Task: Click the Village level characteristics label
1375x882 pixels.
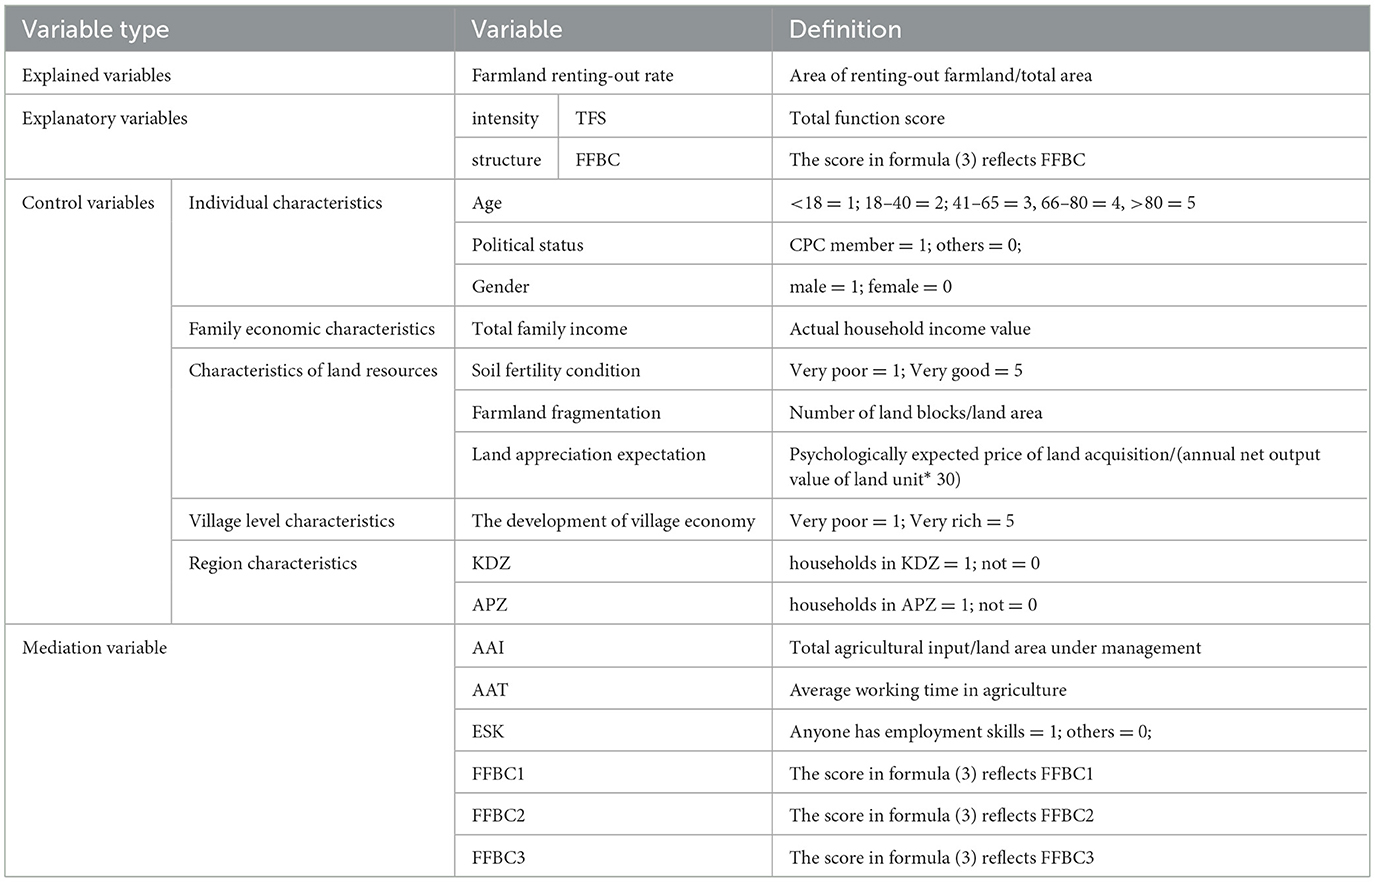Action: pyautogui.click(x=292, y=522)
